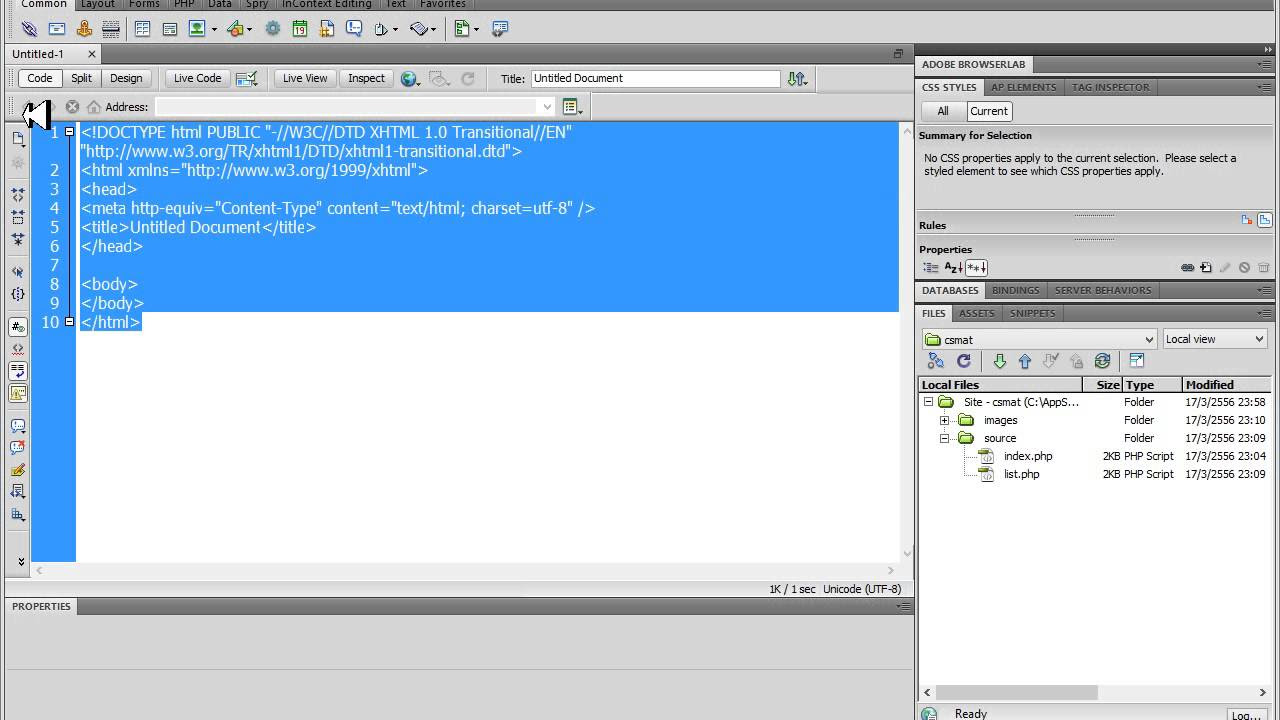Image resolution: width=1280 pixels, height=720 pixels.
Task: Switch to the Layout insert tab
Action: pos(98,4)
